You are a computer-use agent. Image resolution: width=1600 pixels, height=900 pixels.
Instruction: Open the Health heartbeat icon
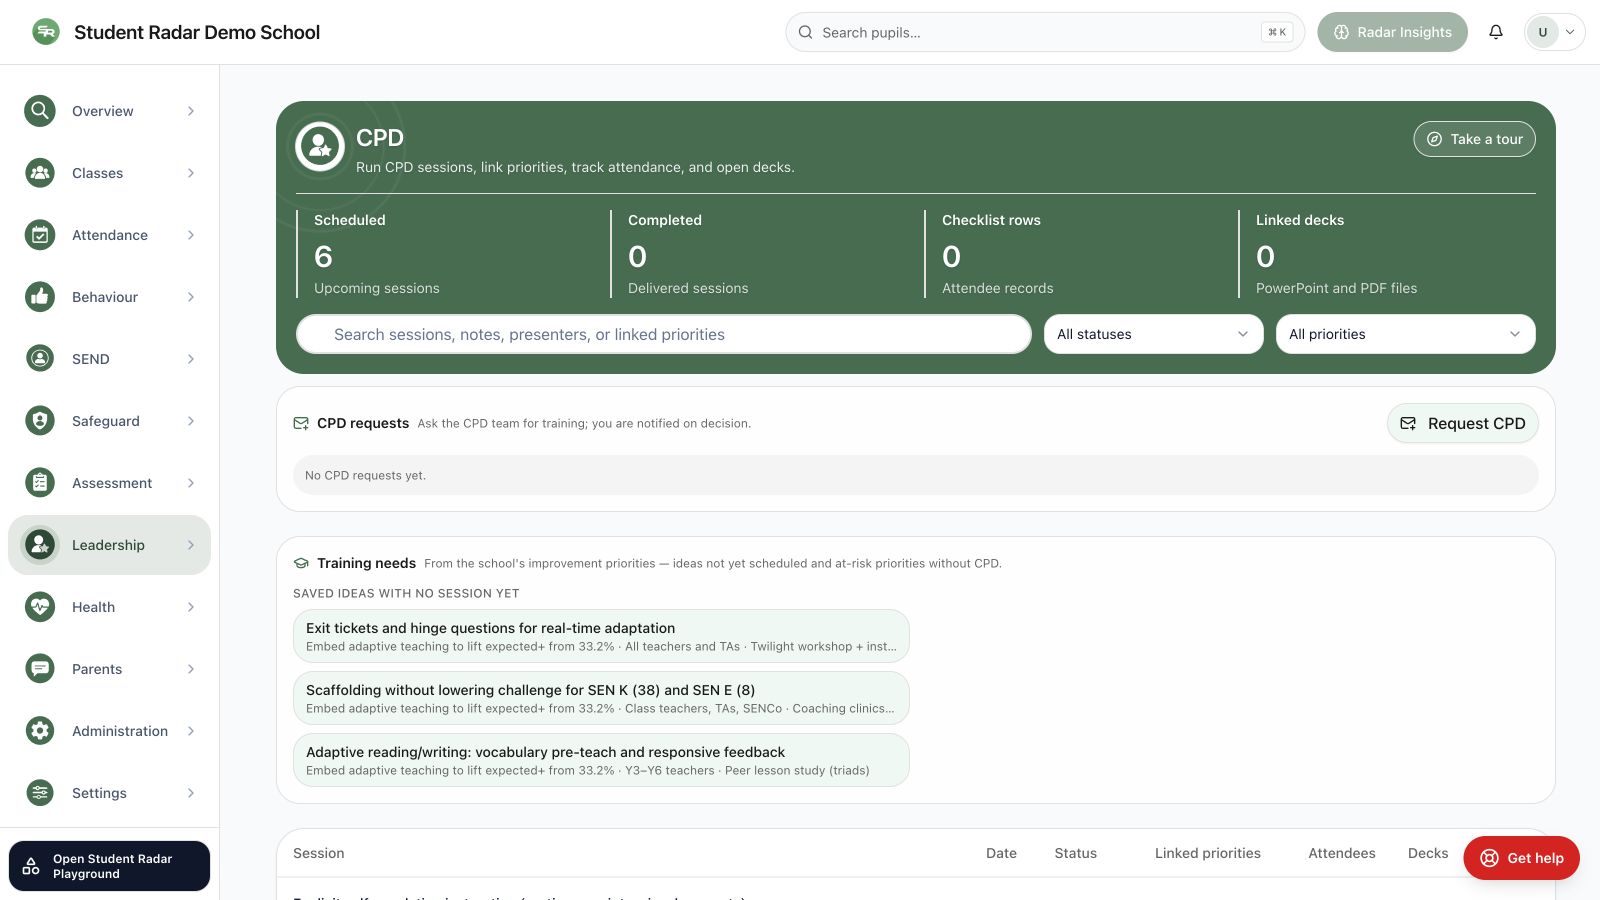coord(40,607)
